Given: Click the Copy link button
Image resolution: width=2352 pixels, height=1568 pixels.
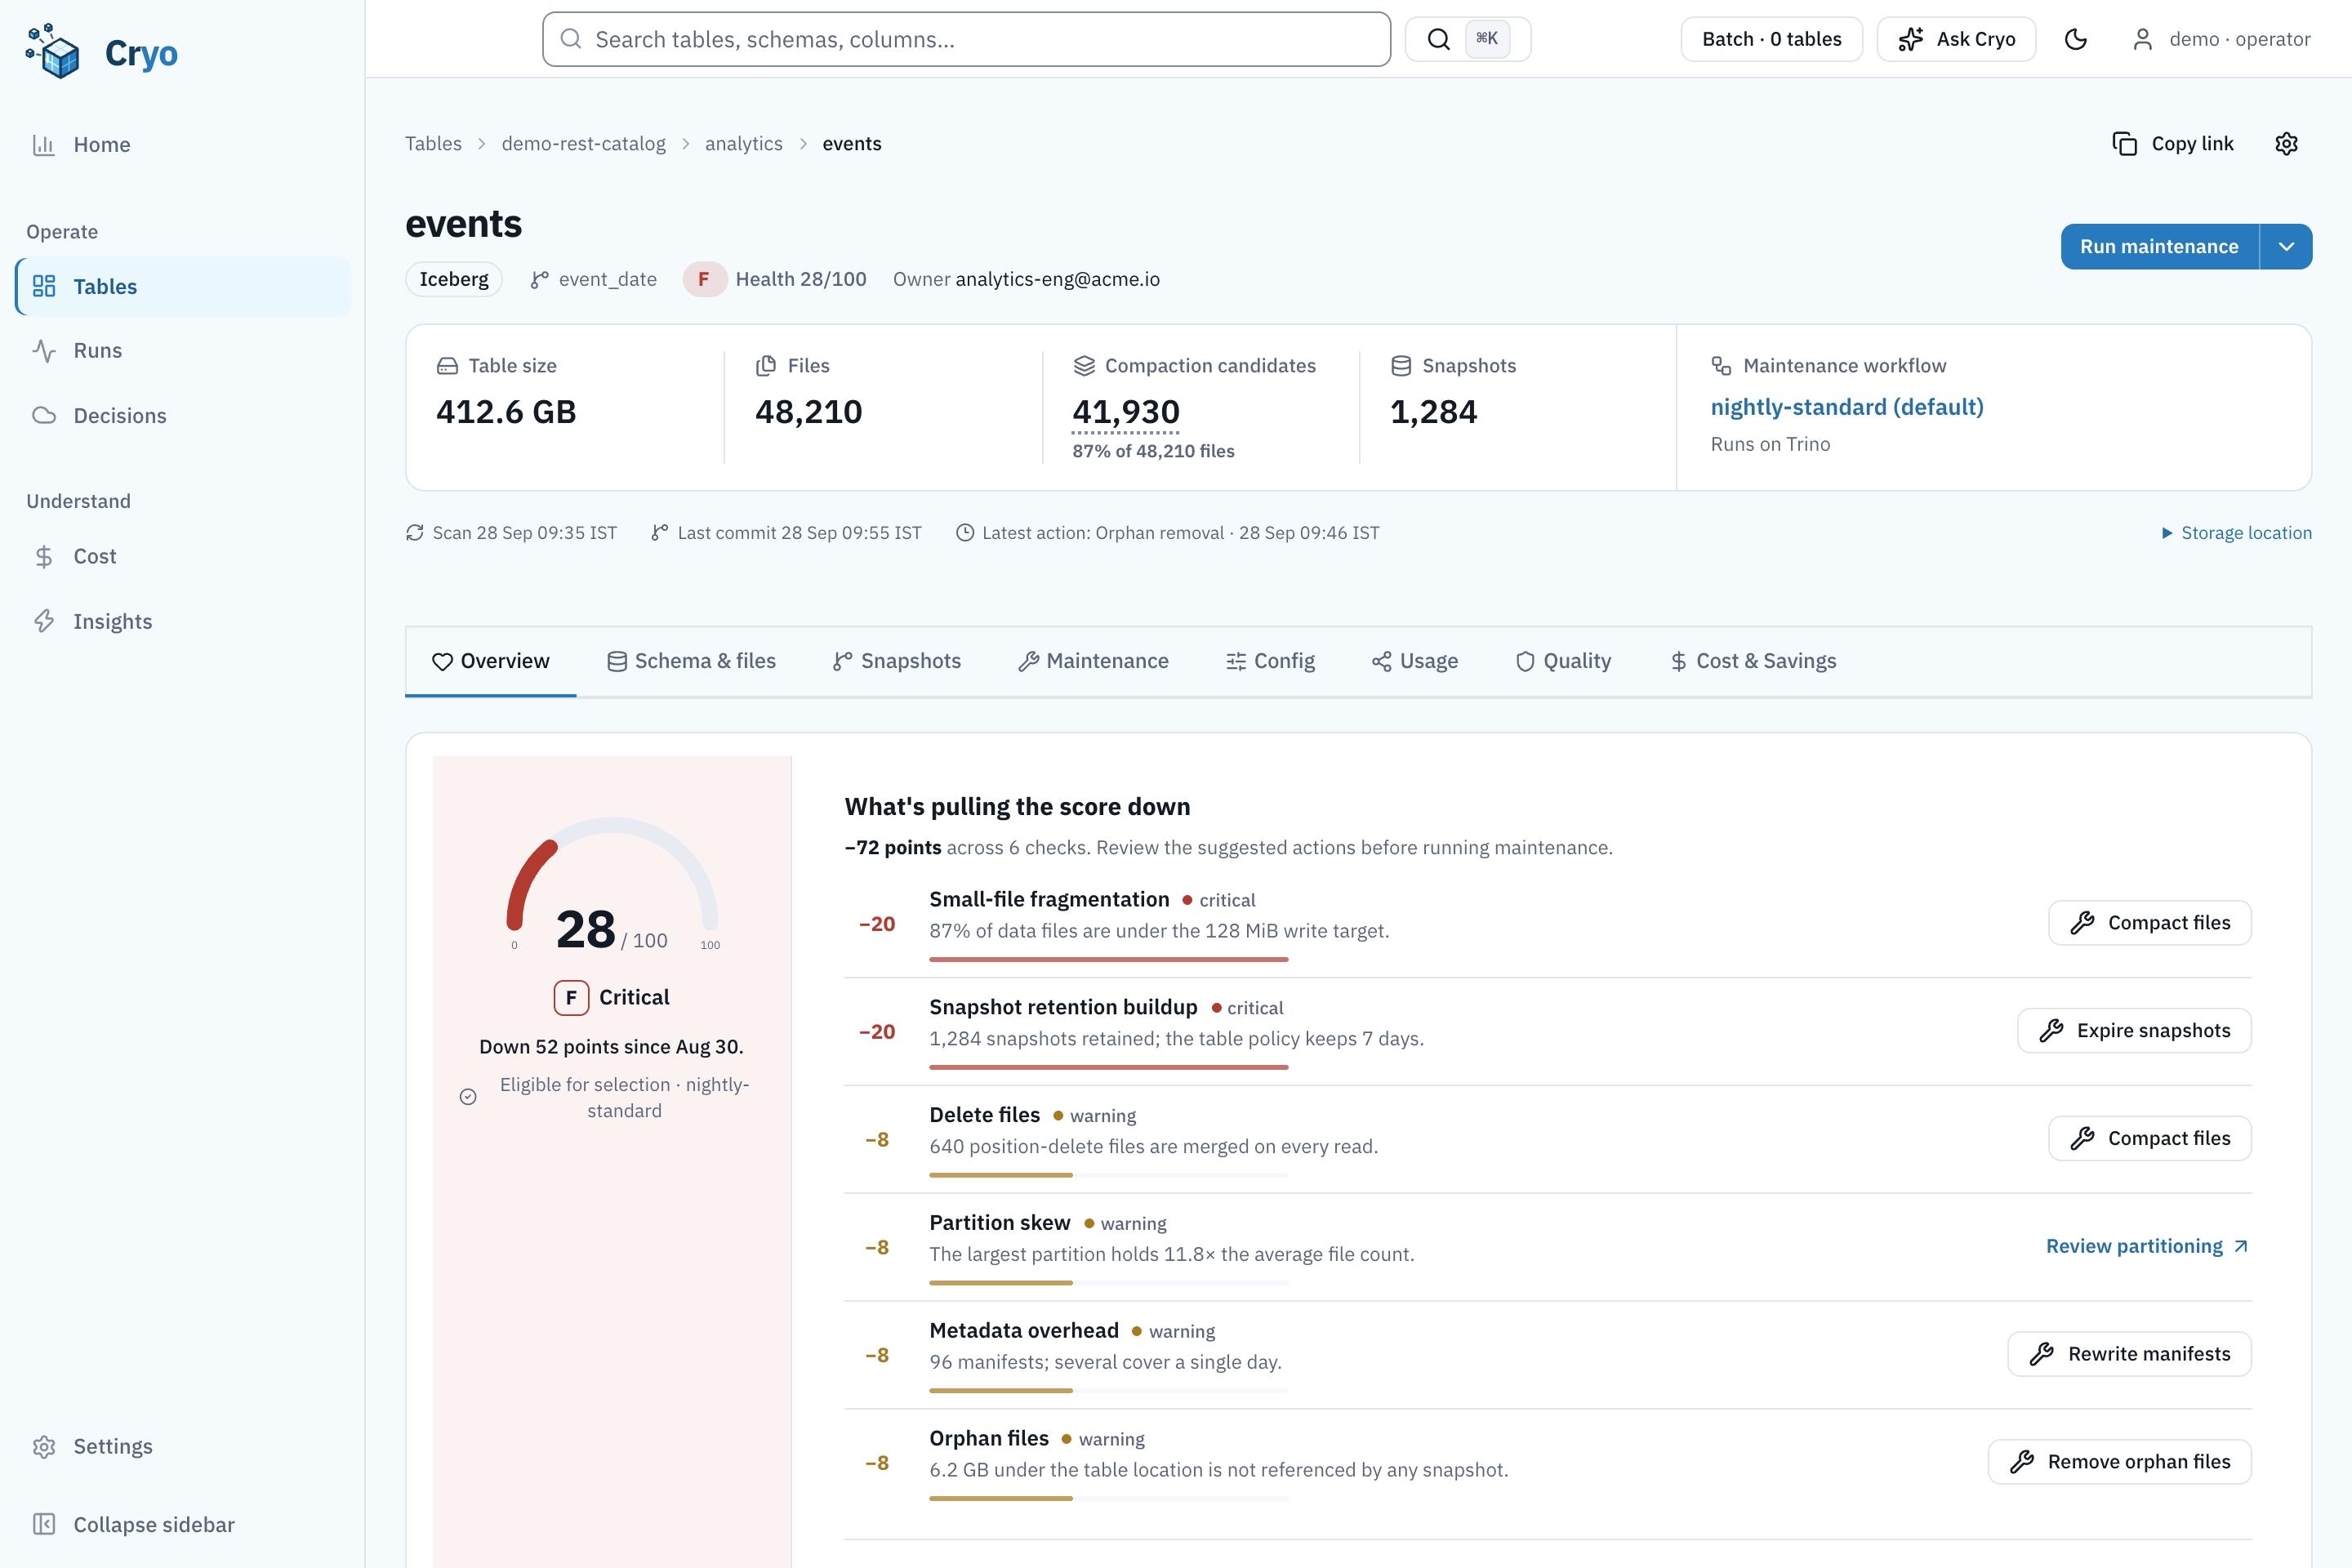Looking at the screenshot, I should click(2173, 144).
